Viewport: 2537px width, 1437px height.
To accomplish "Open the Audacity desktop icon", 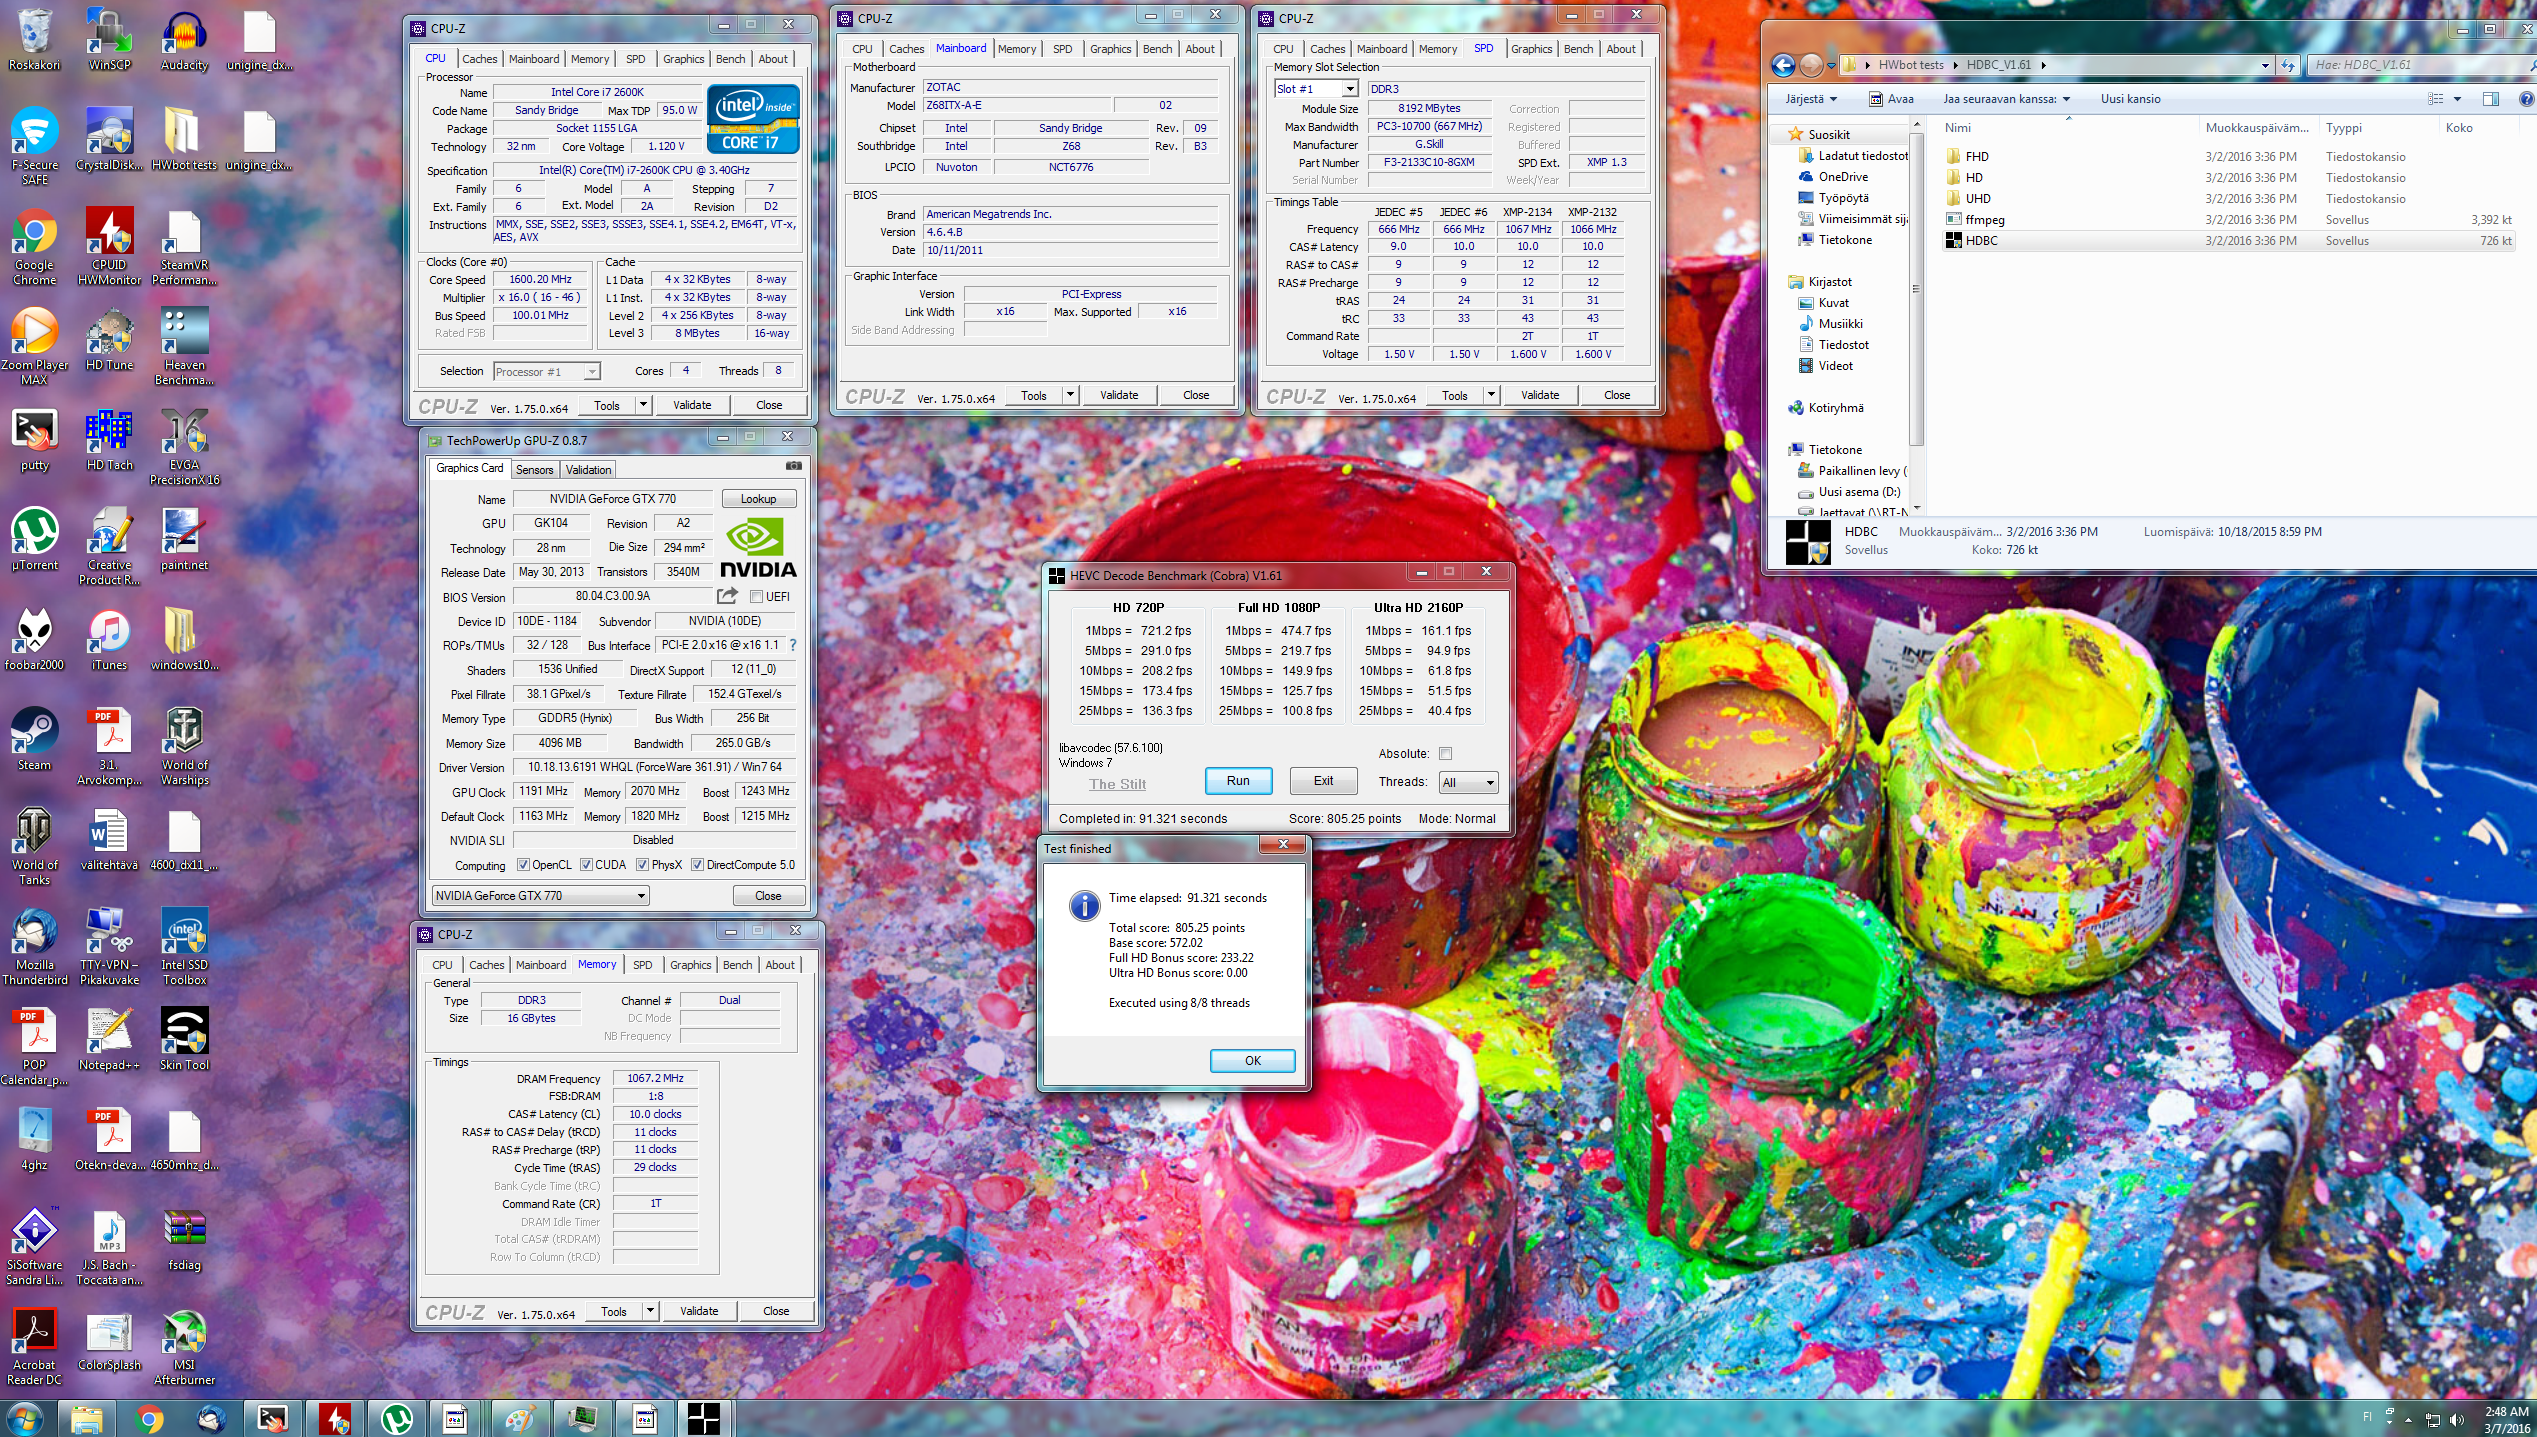I will coord(184,41).
